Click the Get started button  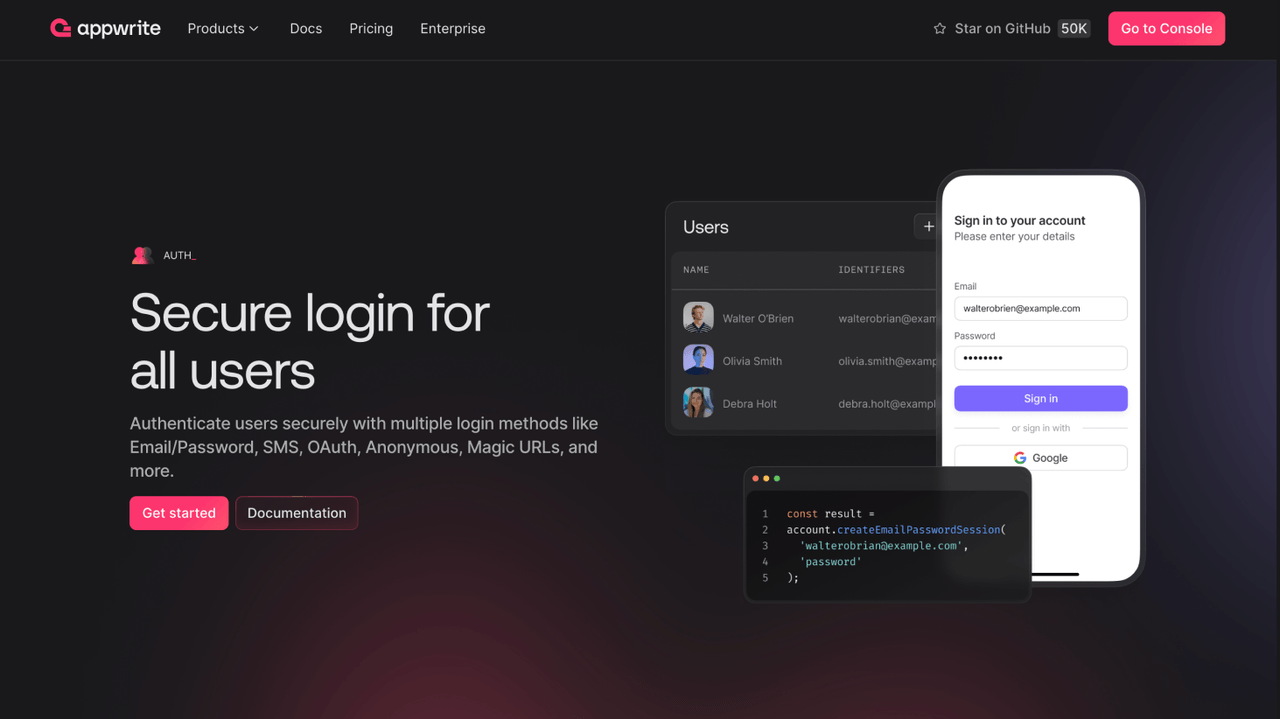[178, 512]
